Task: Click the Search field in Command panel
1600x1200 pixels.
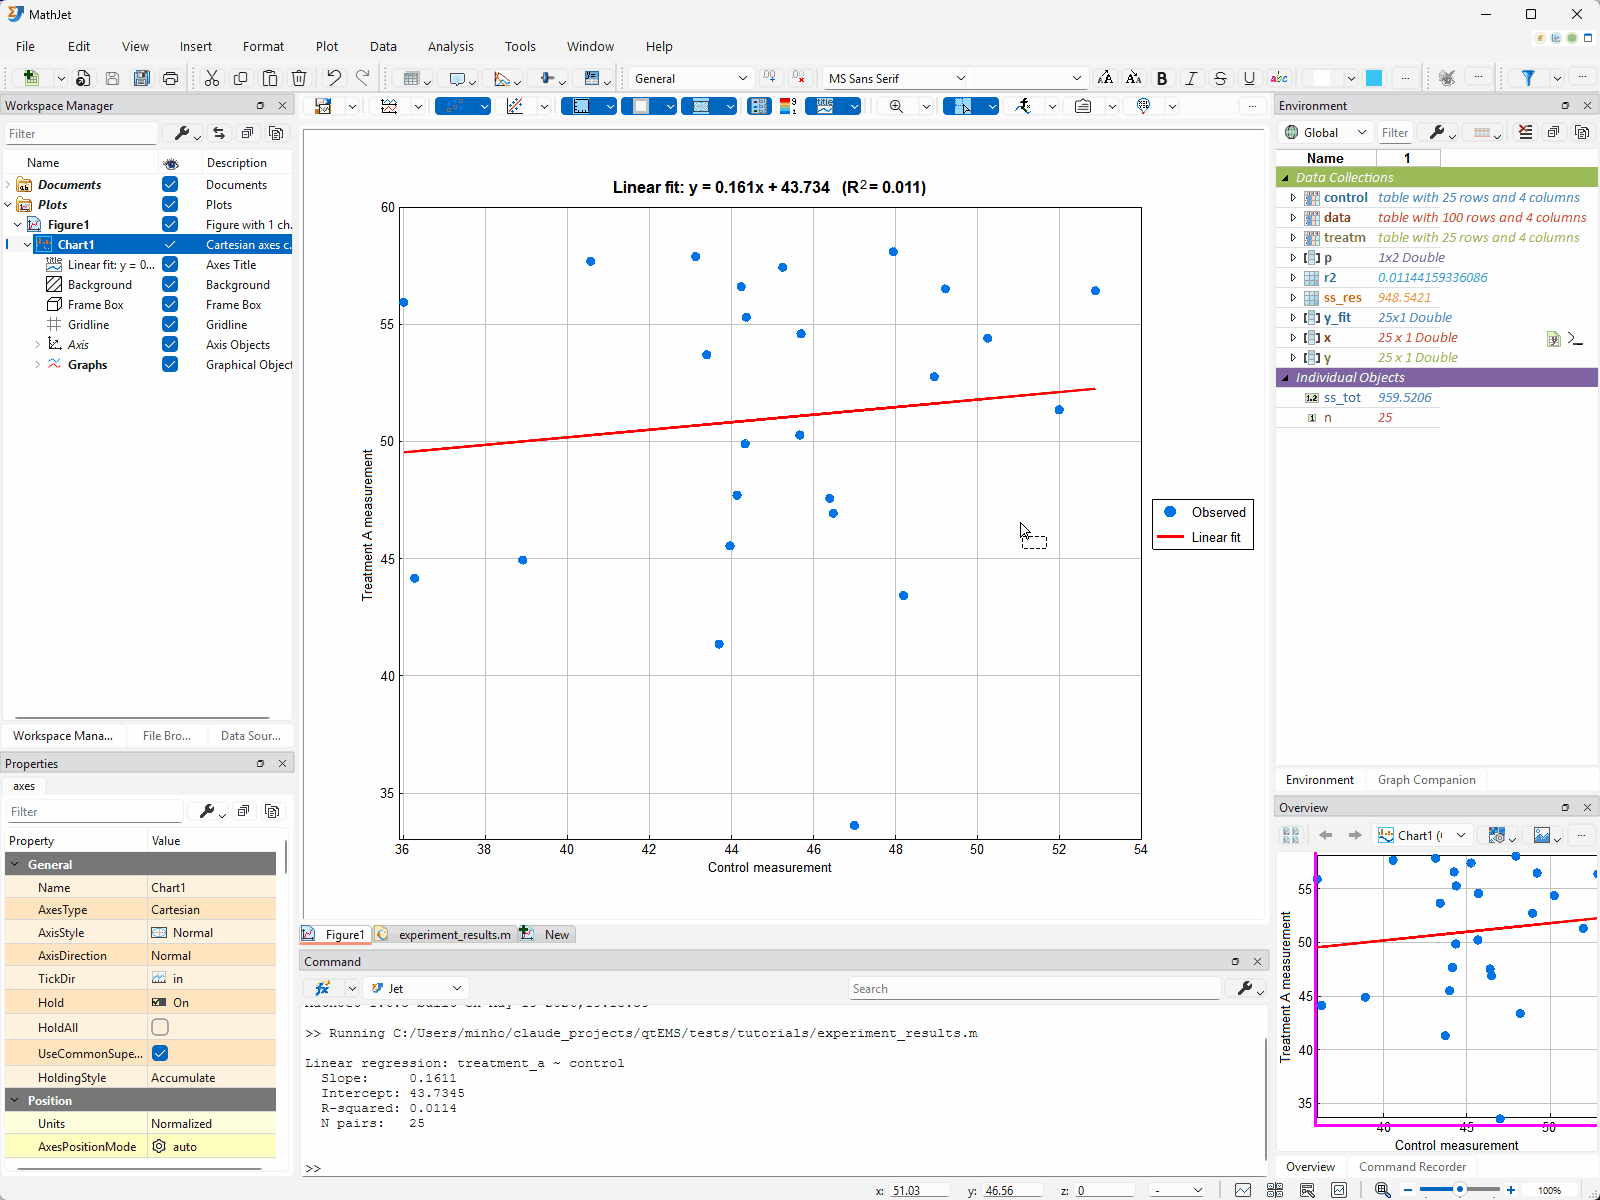Action: pos(1034,988)
